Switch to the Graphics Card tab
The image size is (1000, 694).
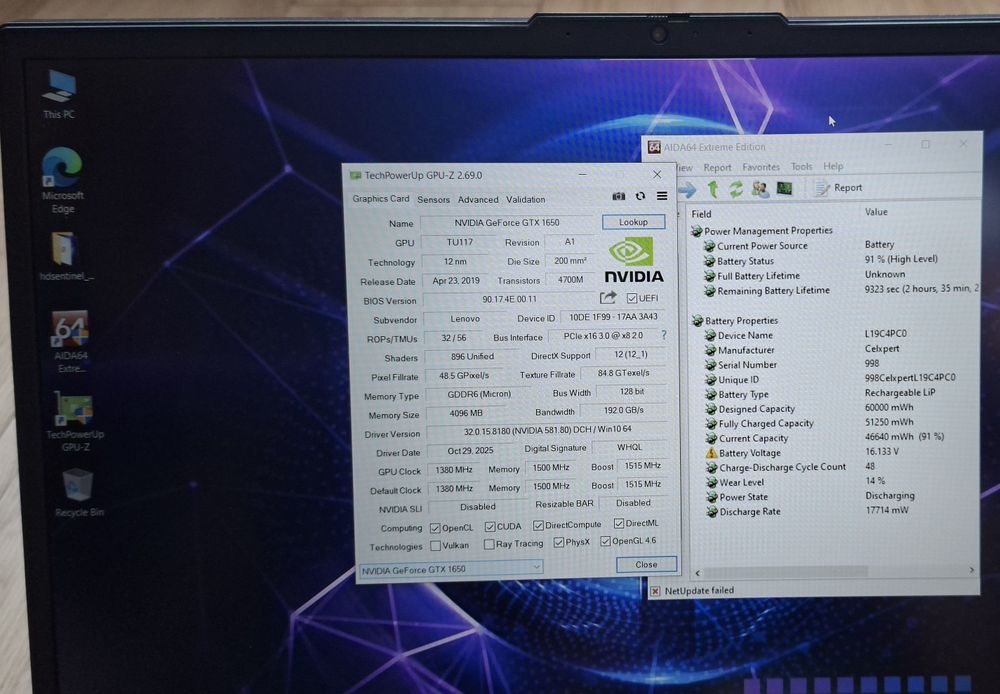point(381,198)
